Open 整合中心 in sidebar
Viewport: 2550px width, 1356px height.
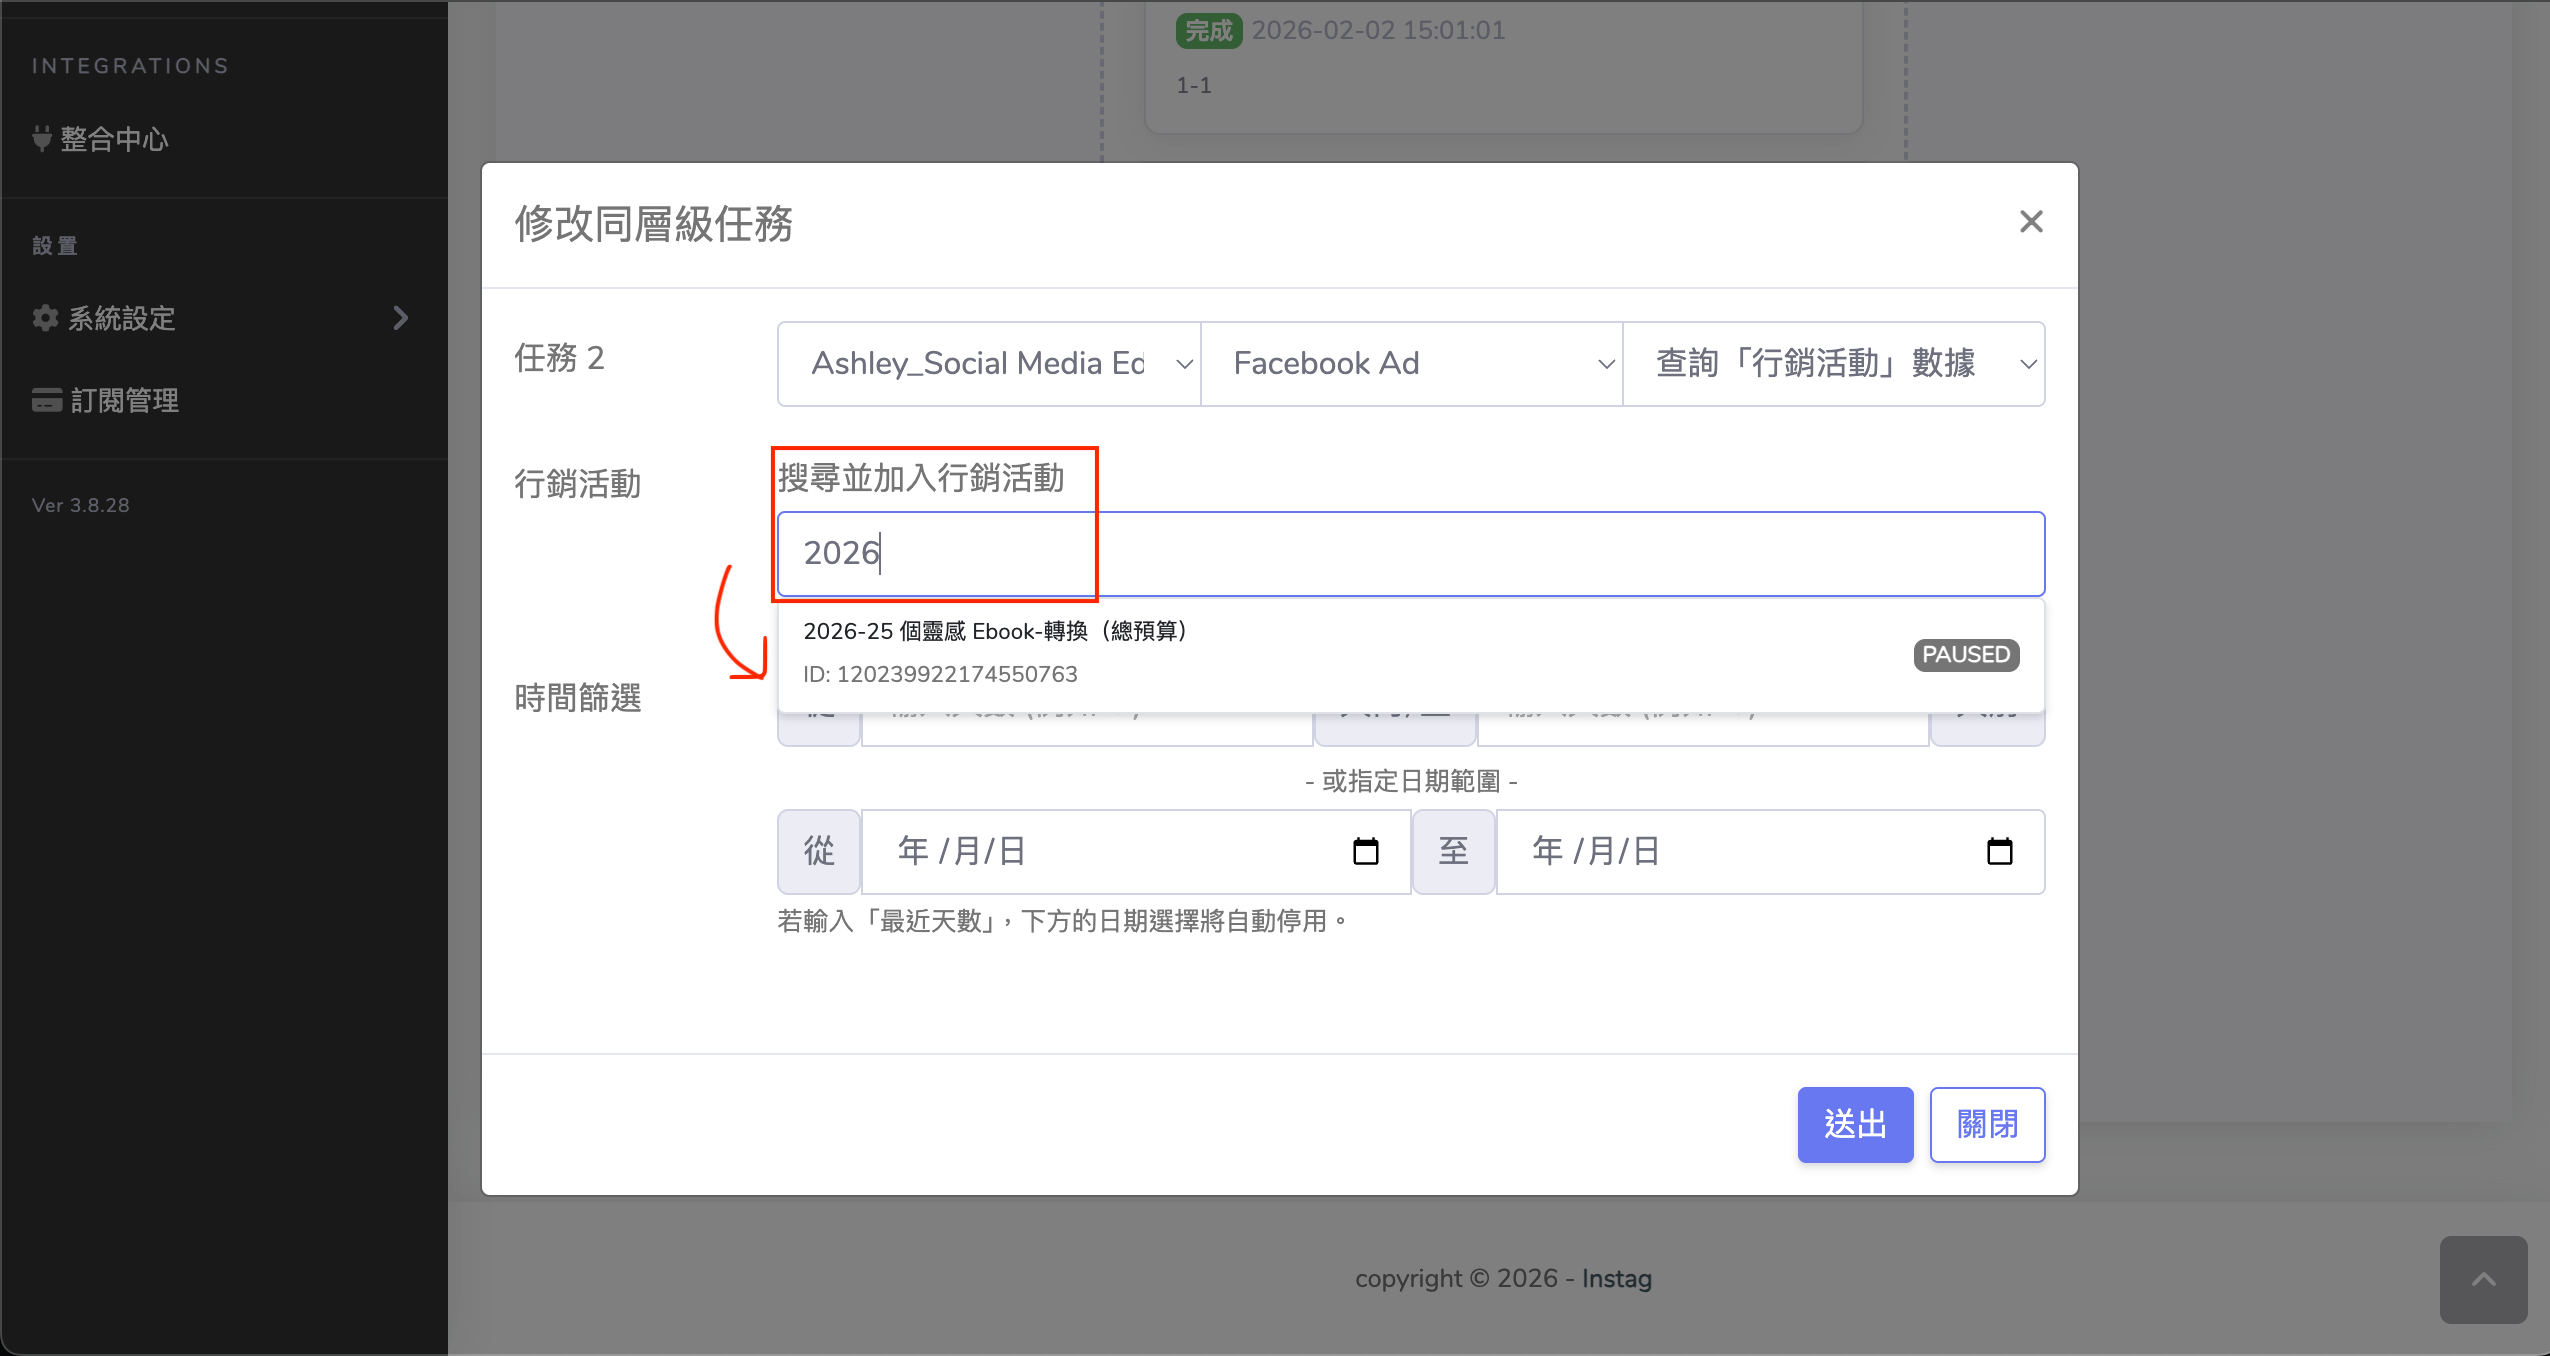114,139
